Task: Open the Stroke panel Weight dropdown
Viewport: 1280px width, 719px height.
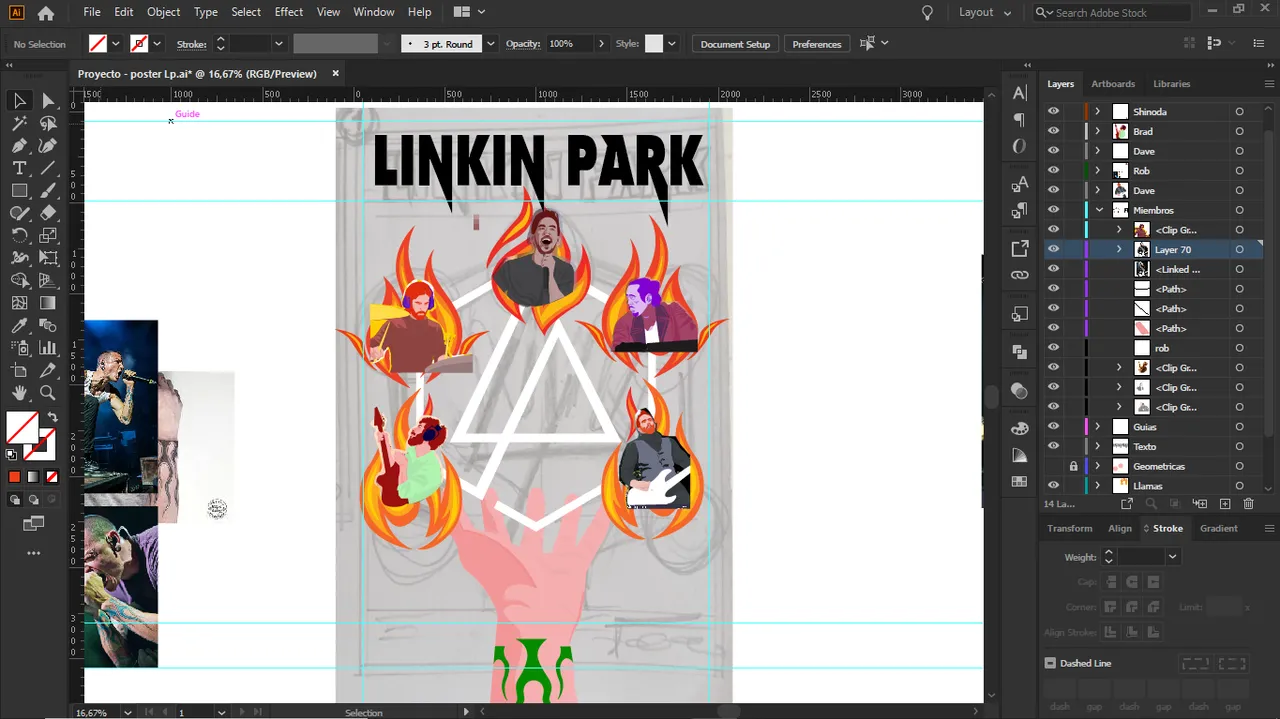Action: tap(1172, 557)
